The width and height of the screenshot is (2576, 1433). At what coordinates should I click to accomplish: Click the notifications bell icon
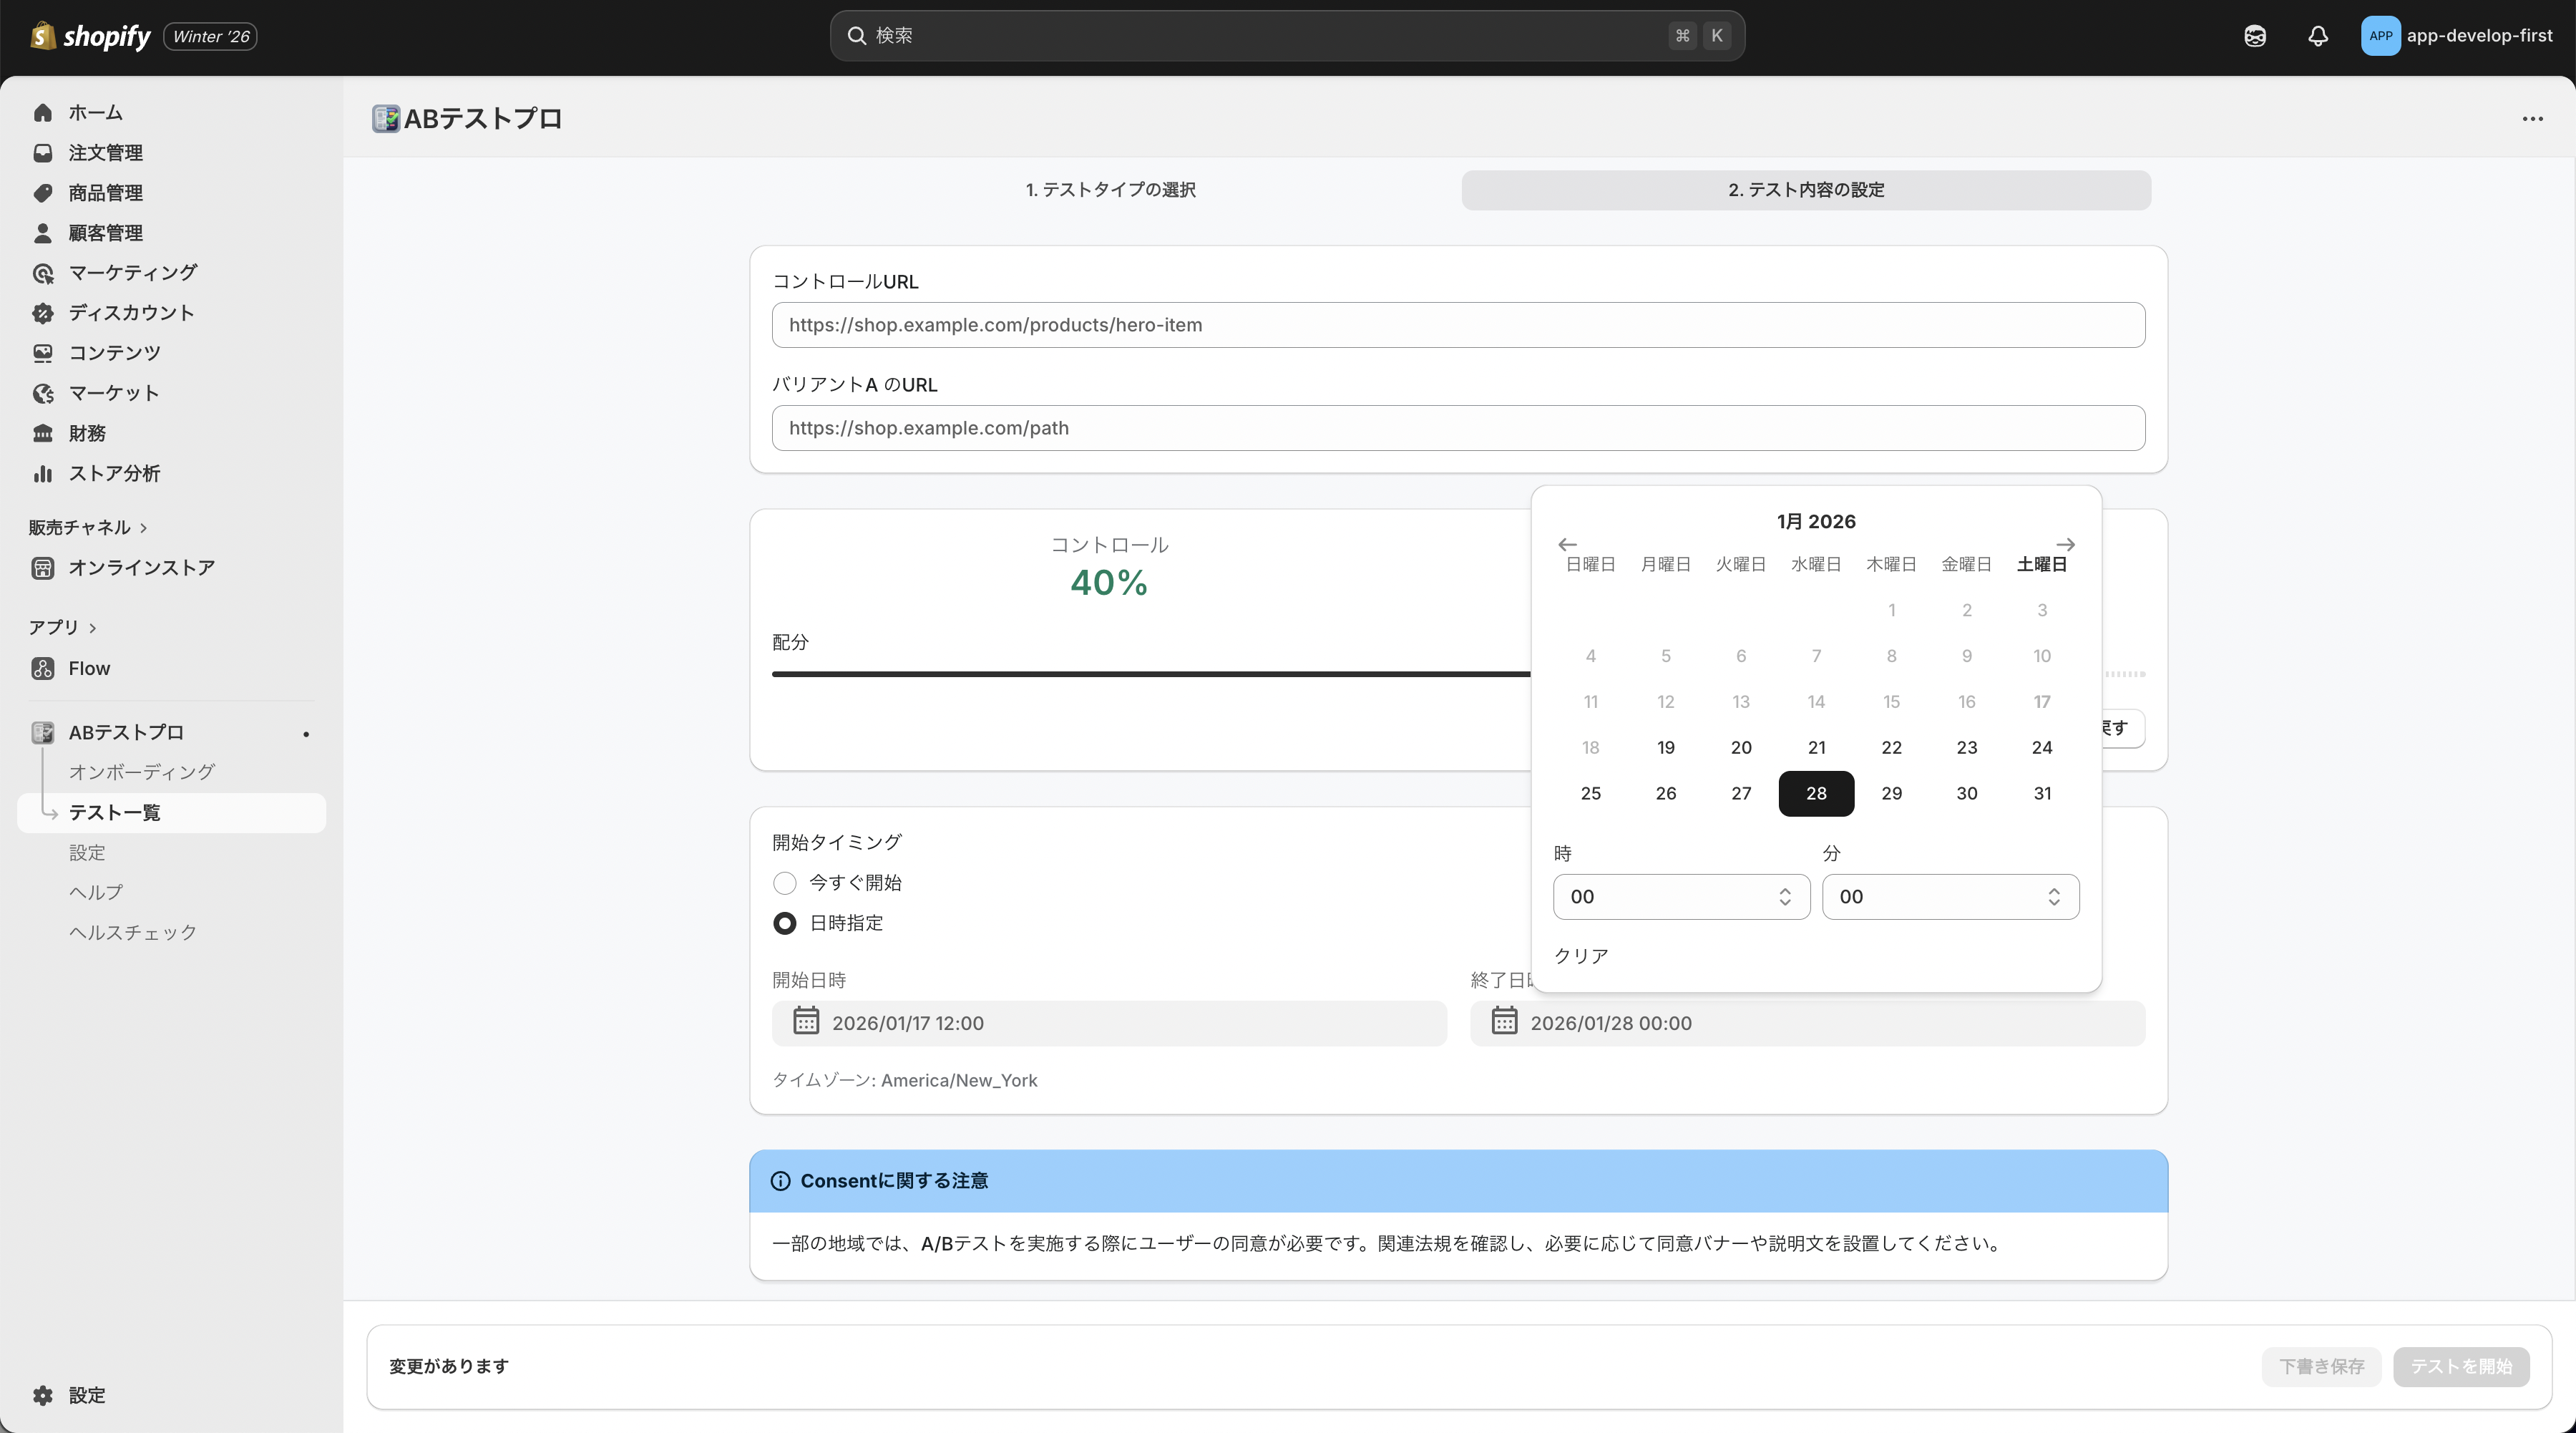tap(2317, 36)
